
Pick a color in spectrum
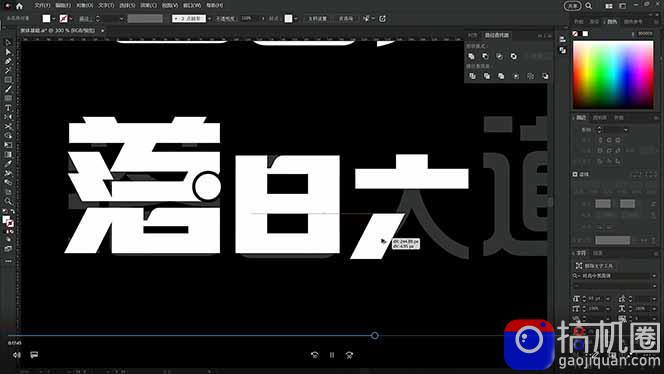tap(613, 75)
